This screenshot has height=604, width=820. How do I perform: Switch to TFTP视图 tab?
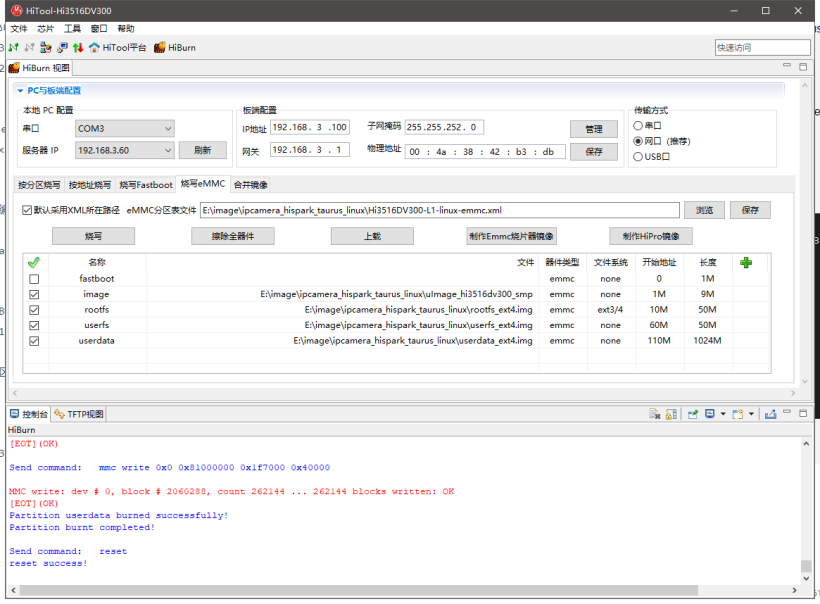coord(79,414)
